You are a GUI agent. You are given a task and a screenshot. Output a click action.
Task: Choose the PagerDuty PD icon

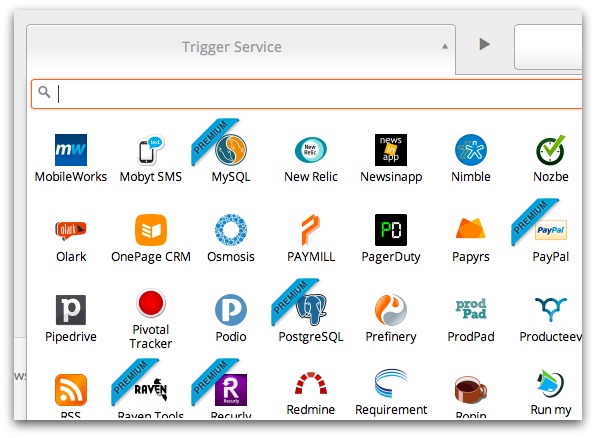point(391,230)
